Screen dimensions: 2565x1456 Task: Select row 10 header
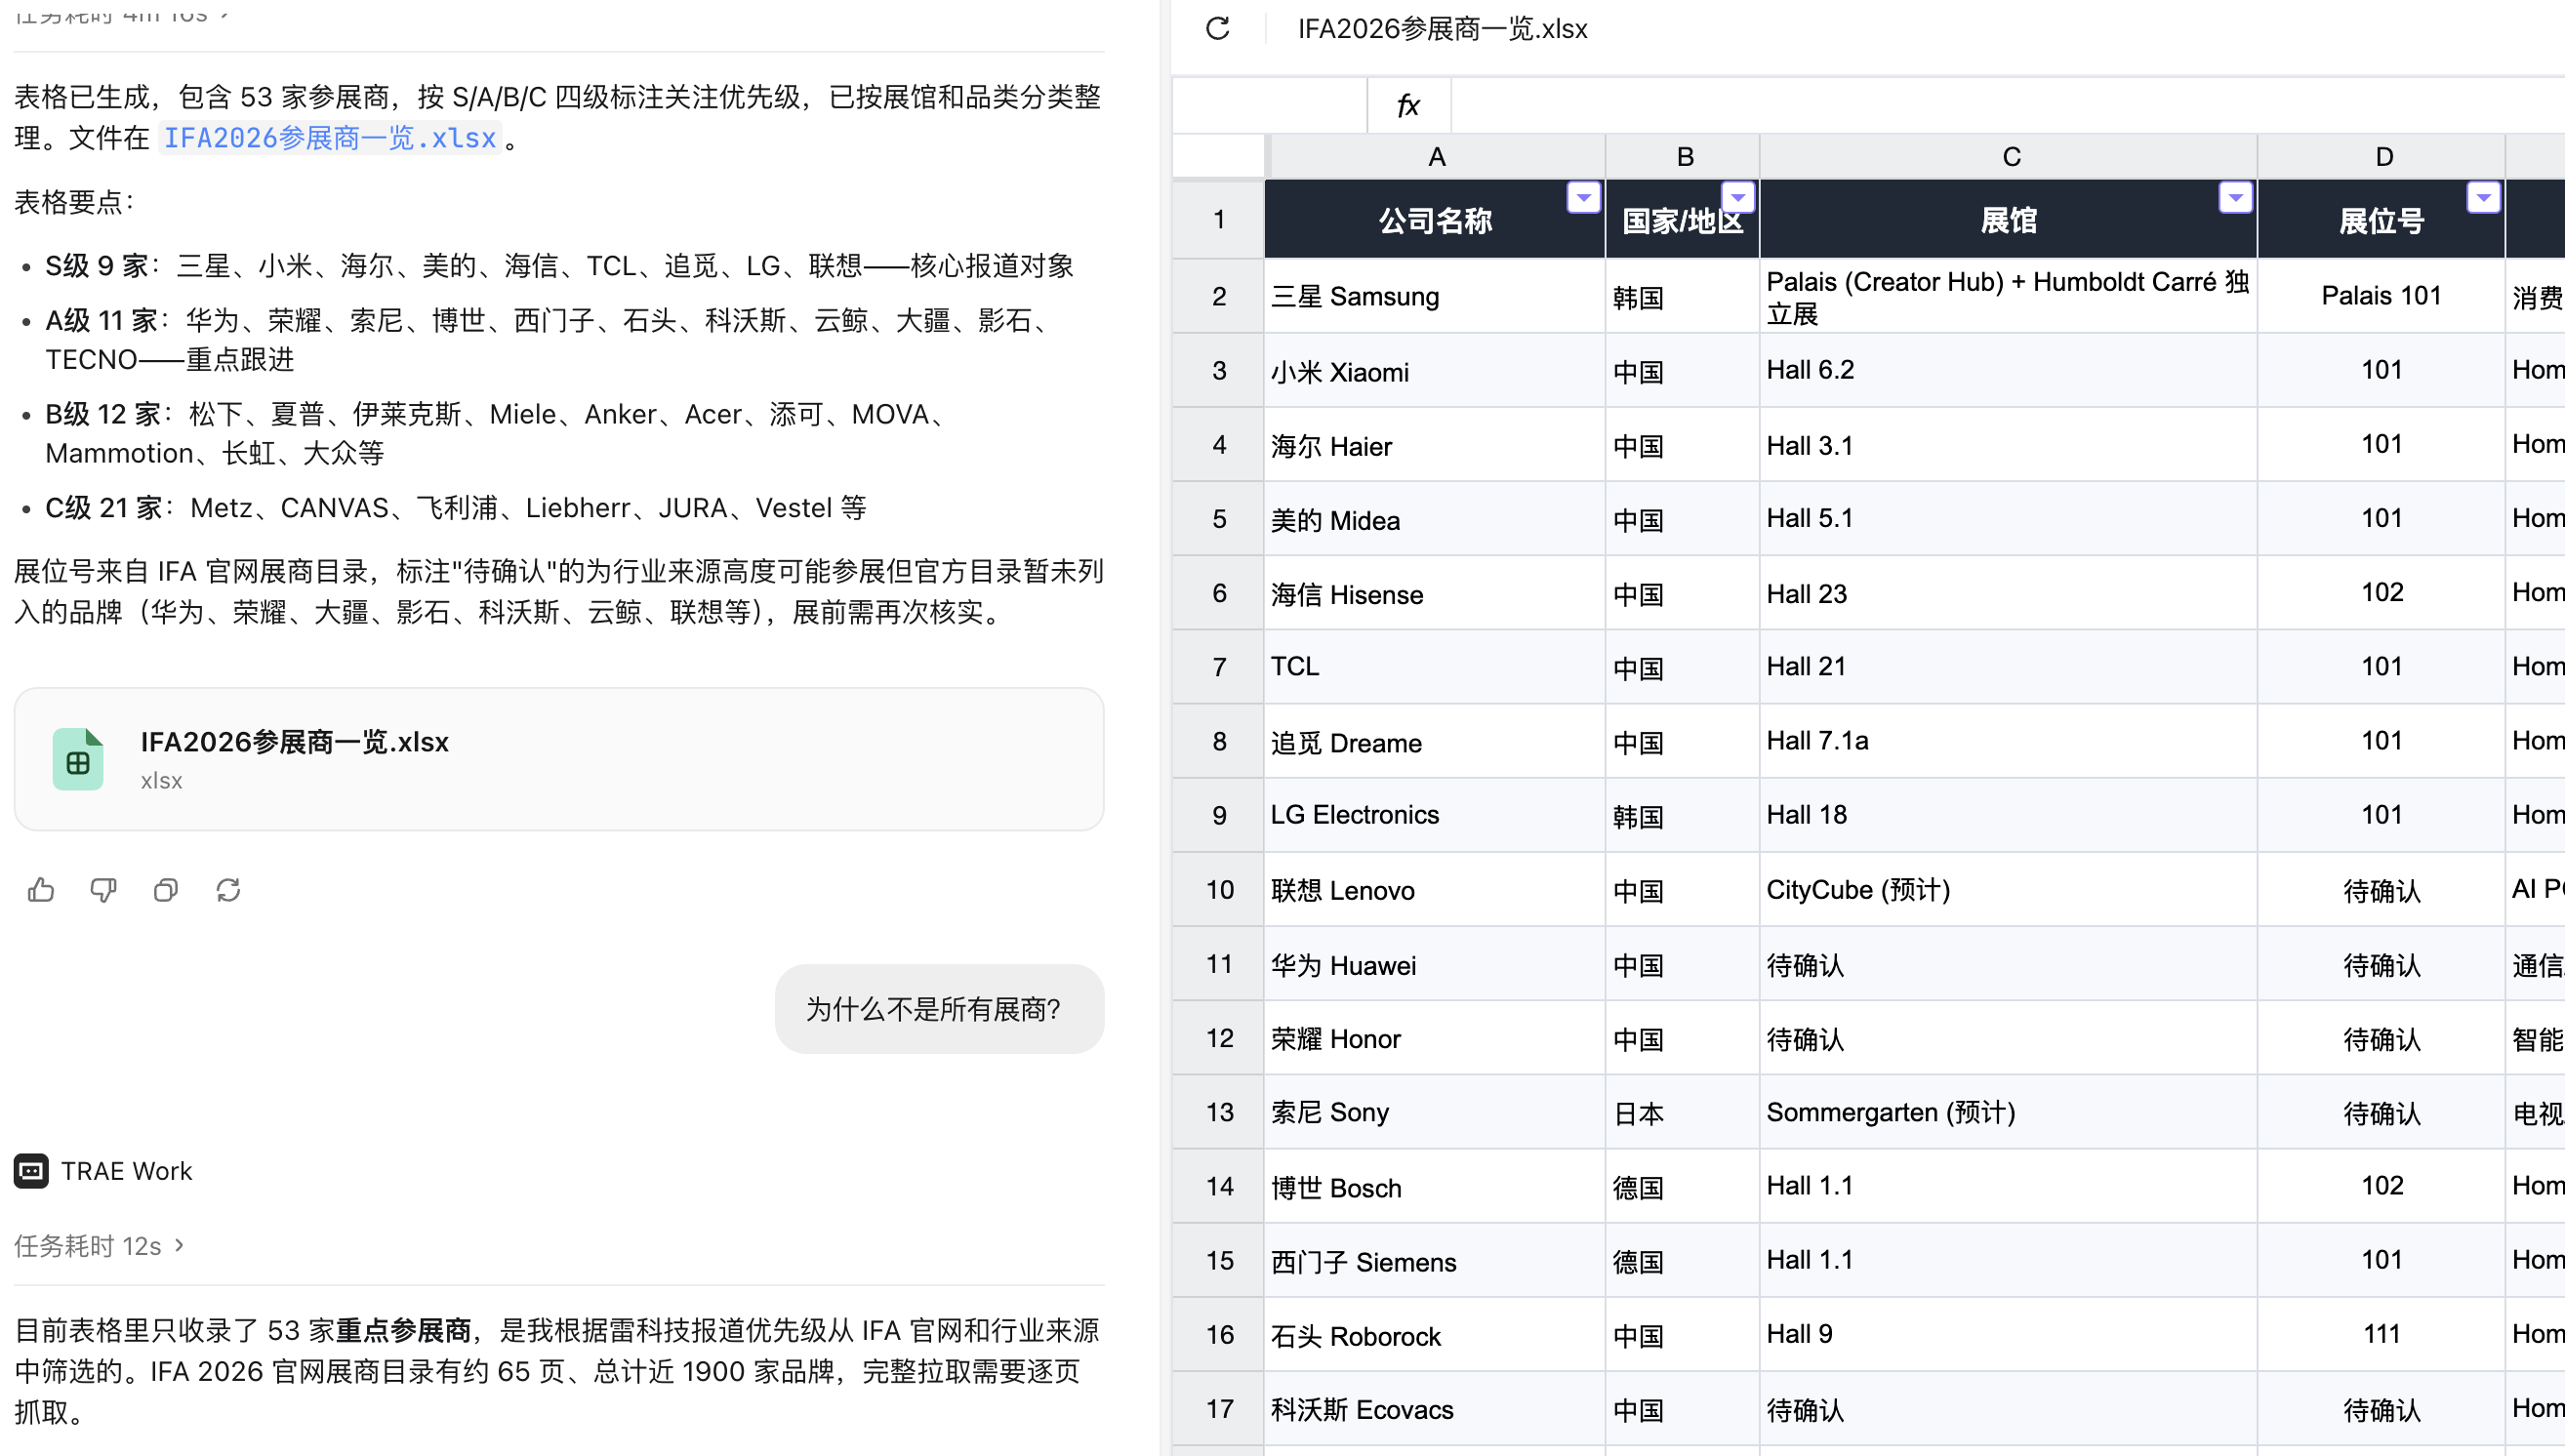pos(1218,890)
